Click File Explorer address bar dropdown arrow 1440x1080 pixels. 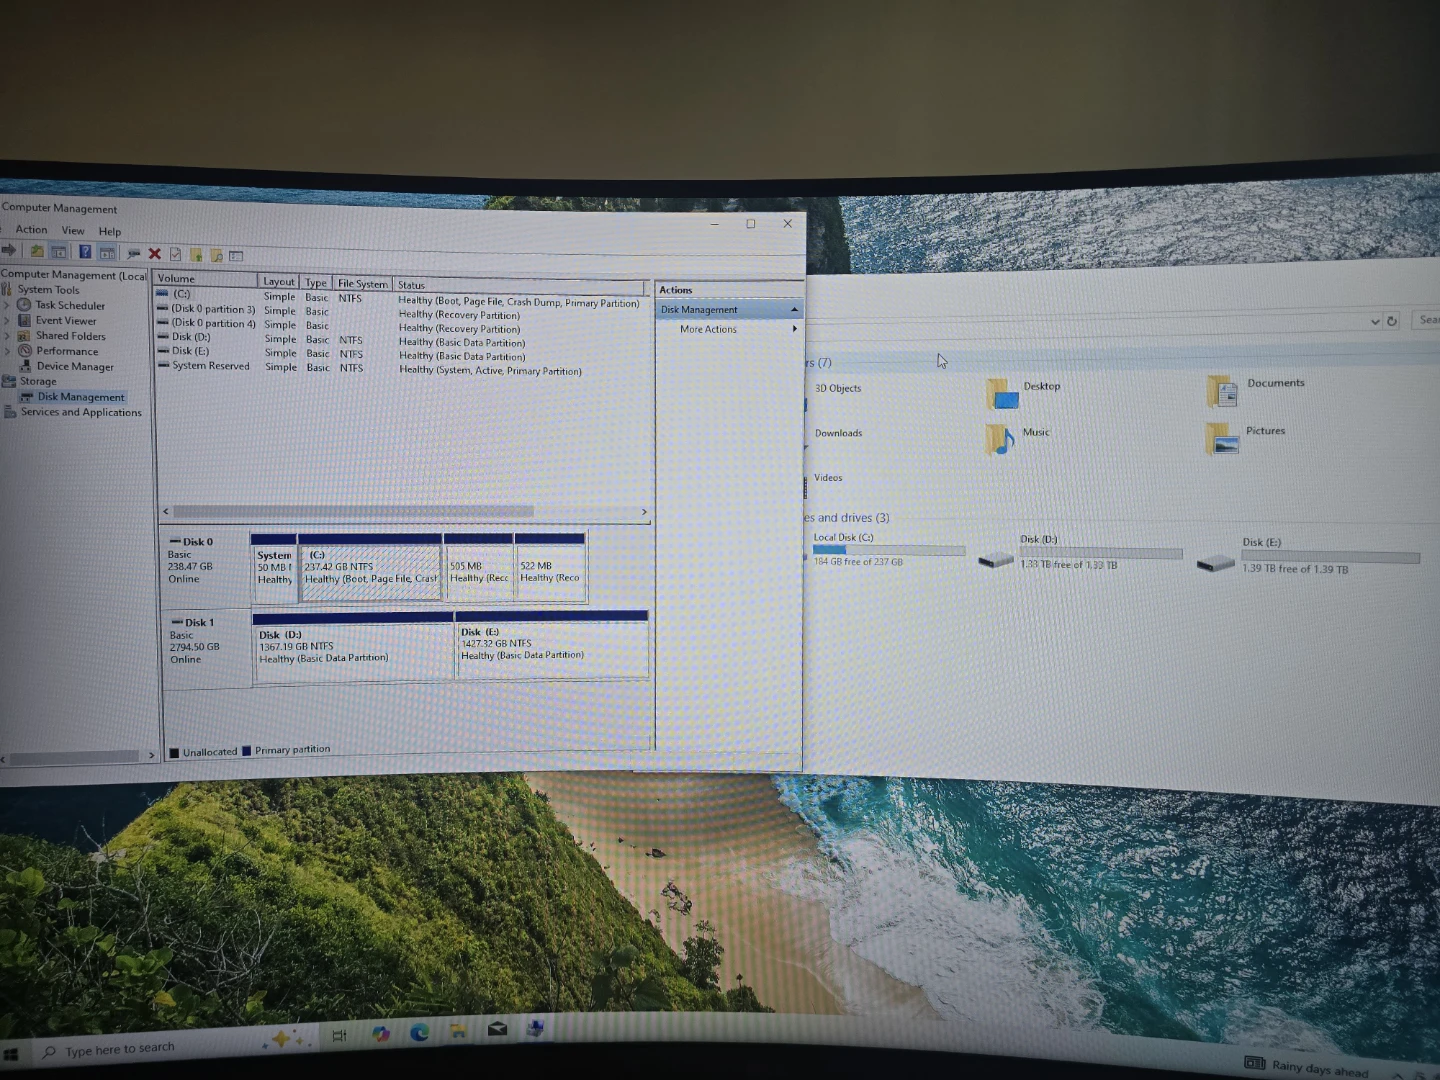point(1375,321)
